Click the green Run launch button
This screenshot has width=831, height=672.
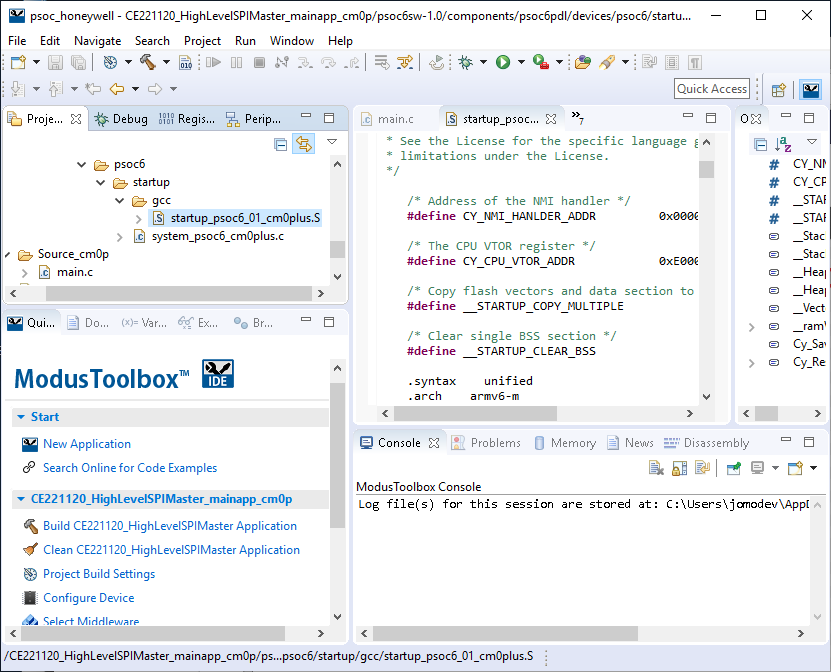coord(503,62)
